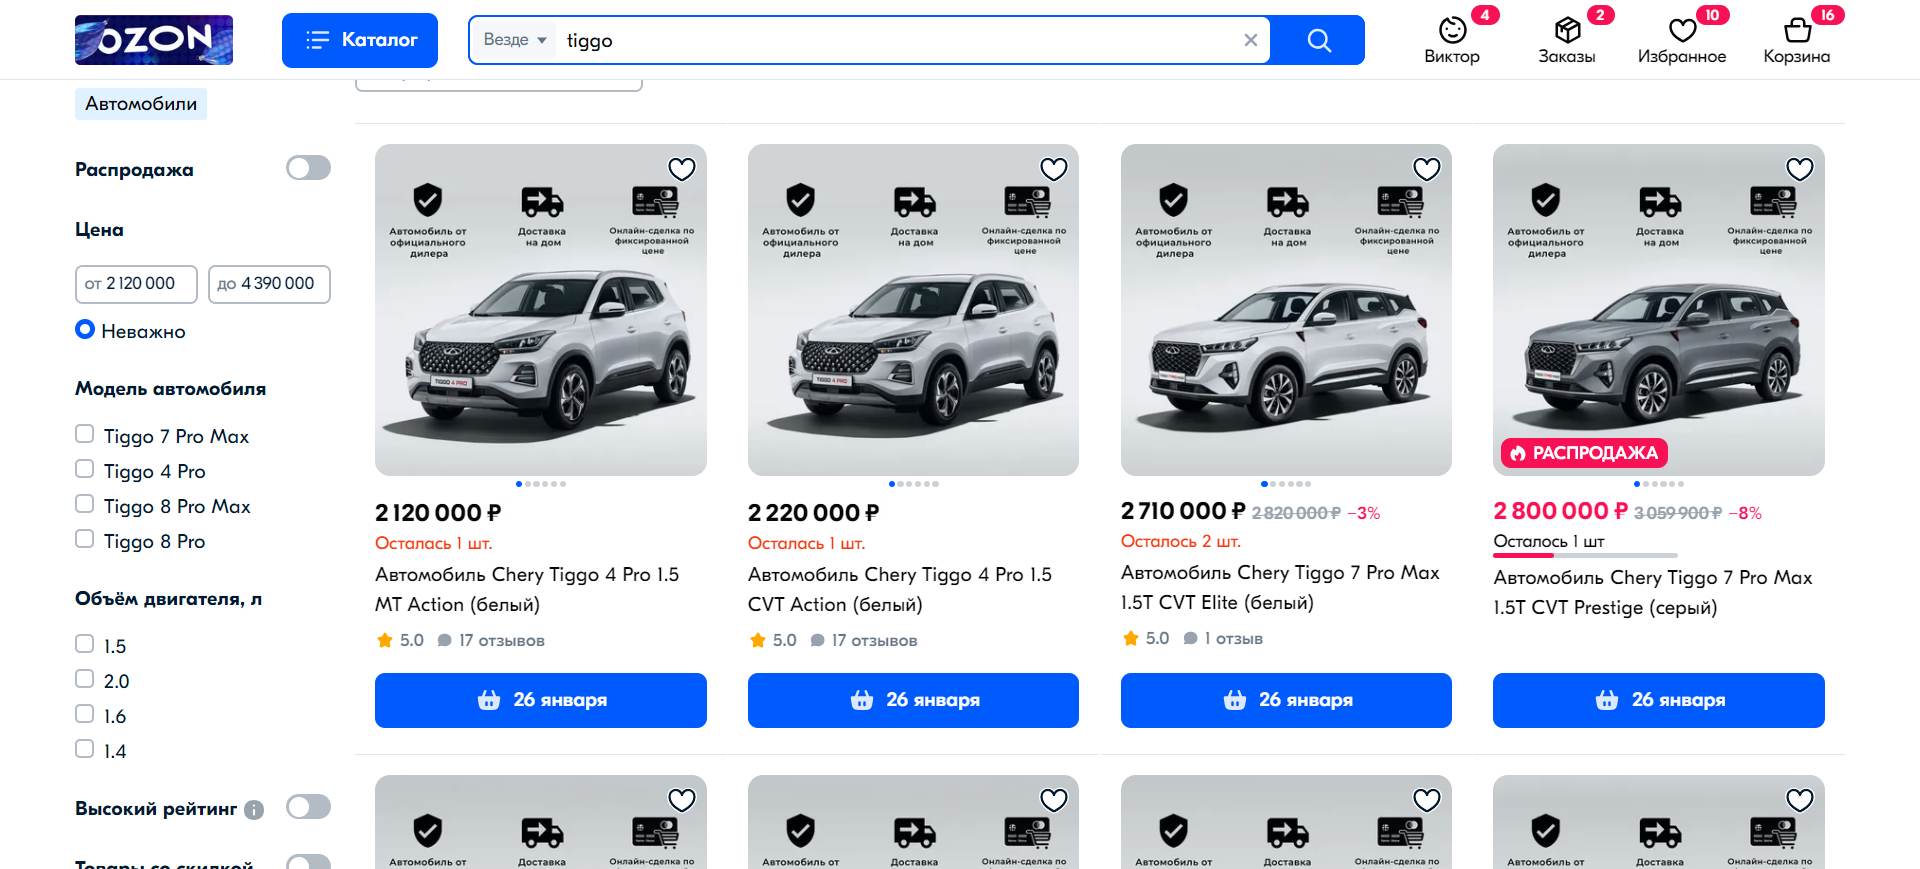Viewport: 1920px width, 869px height.
Task: Check the Tiggo 7 Pro Max model filter
Action: (85, 435)
